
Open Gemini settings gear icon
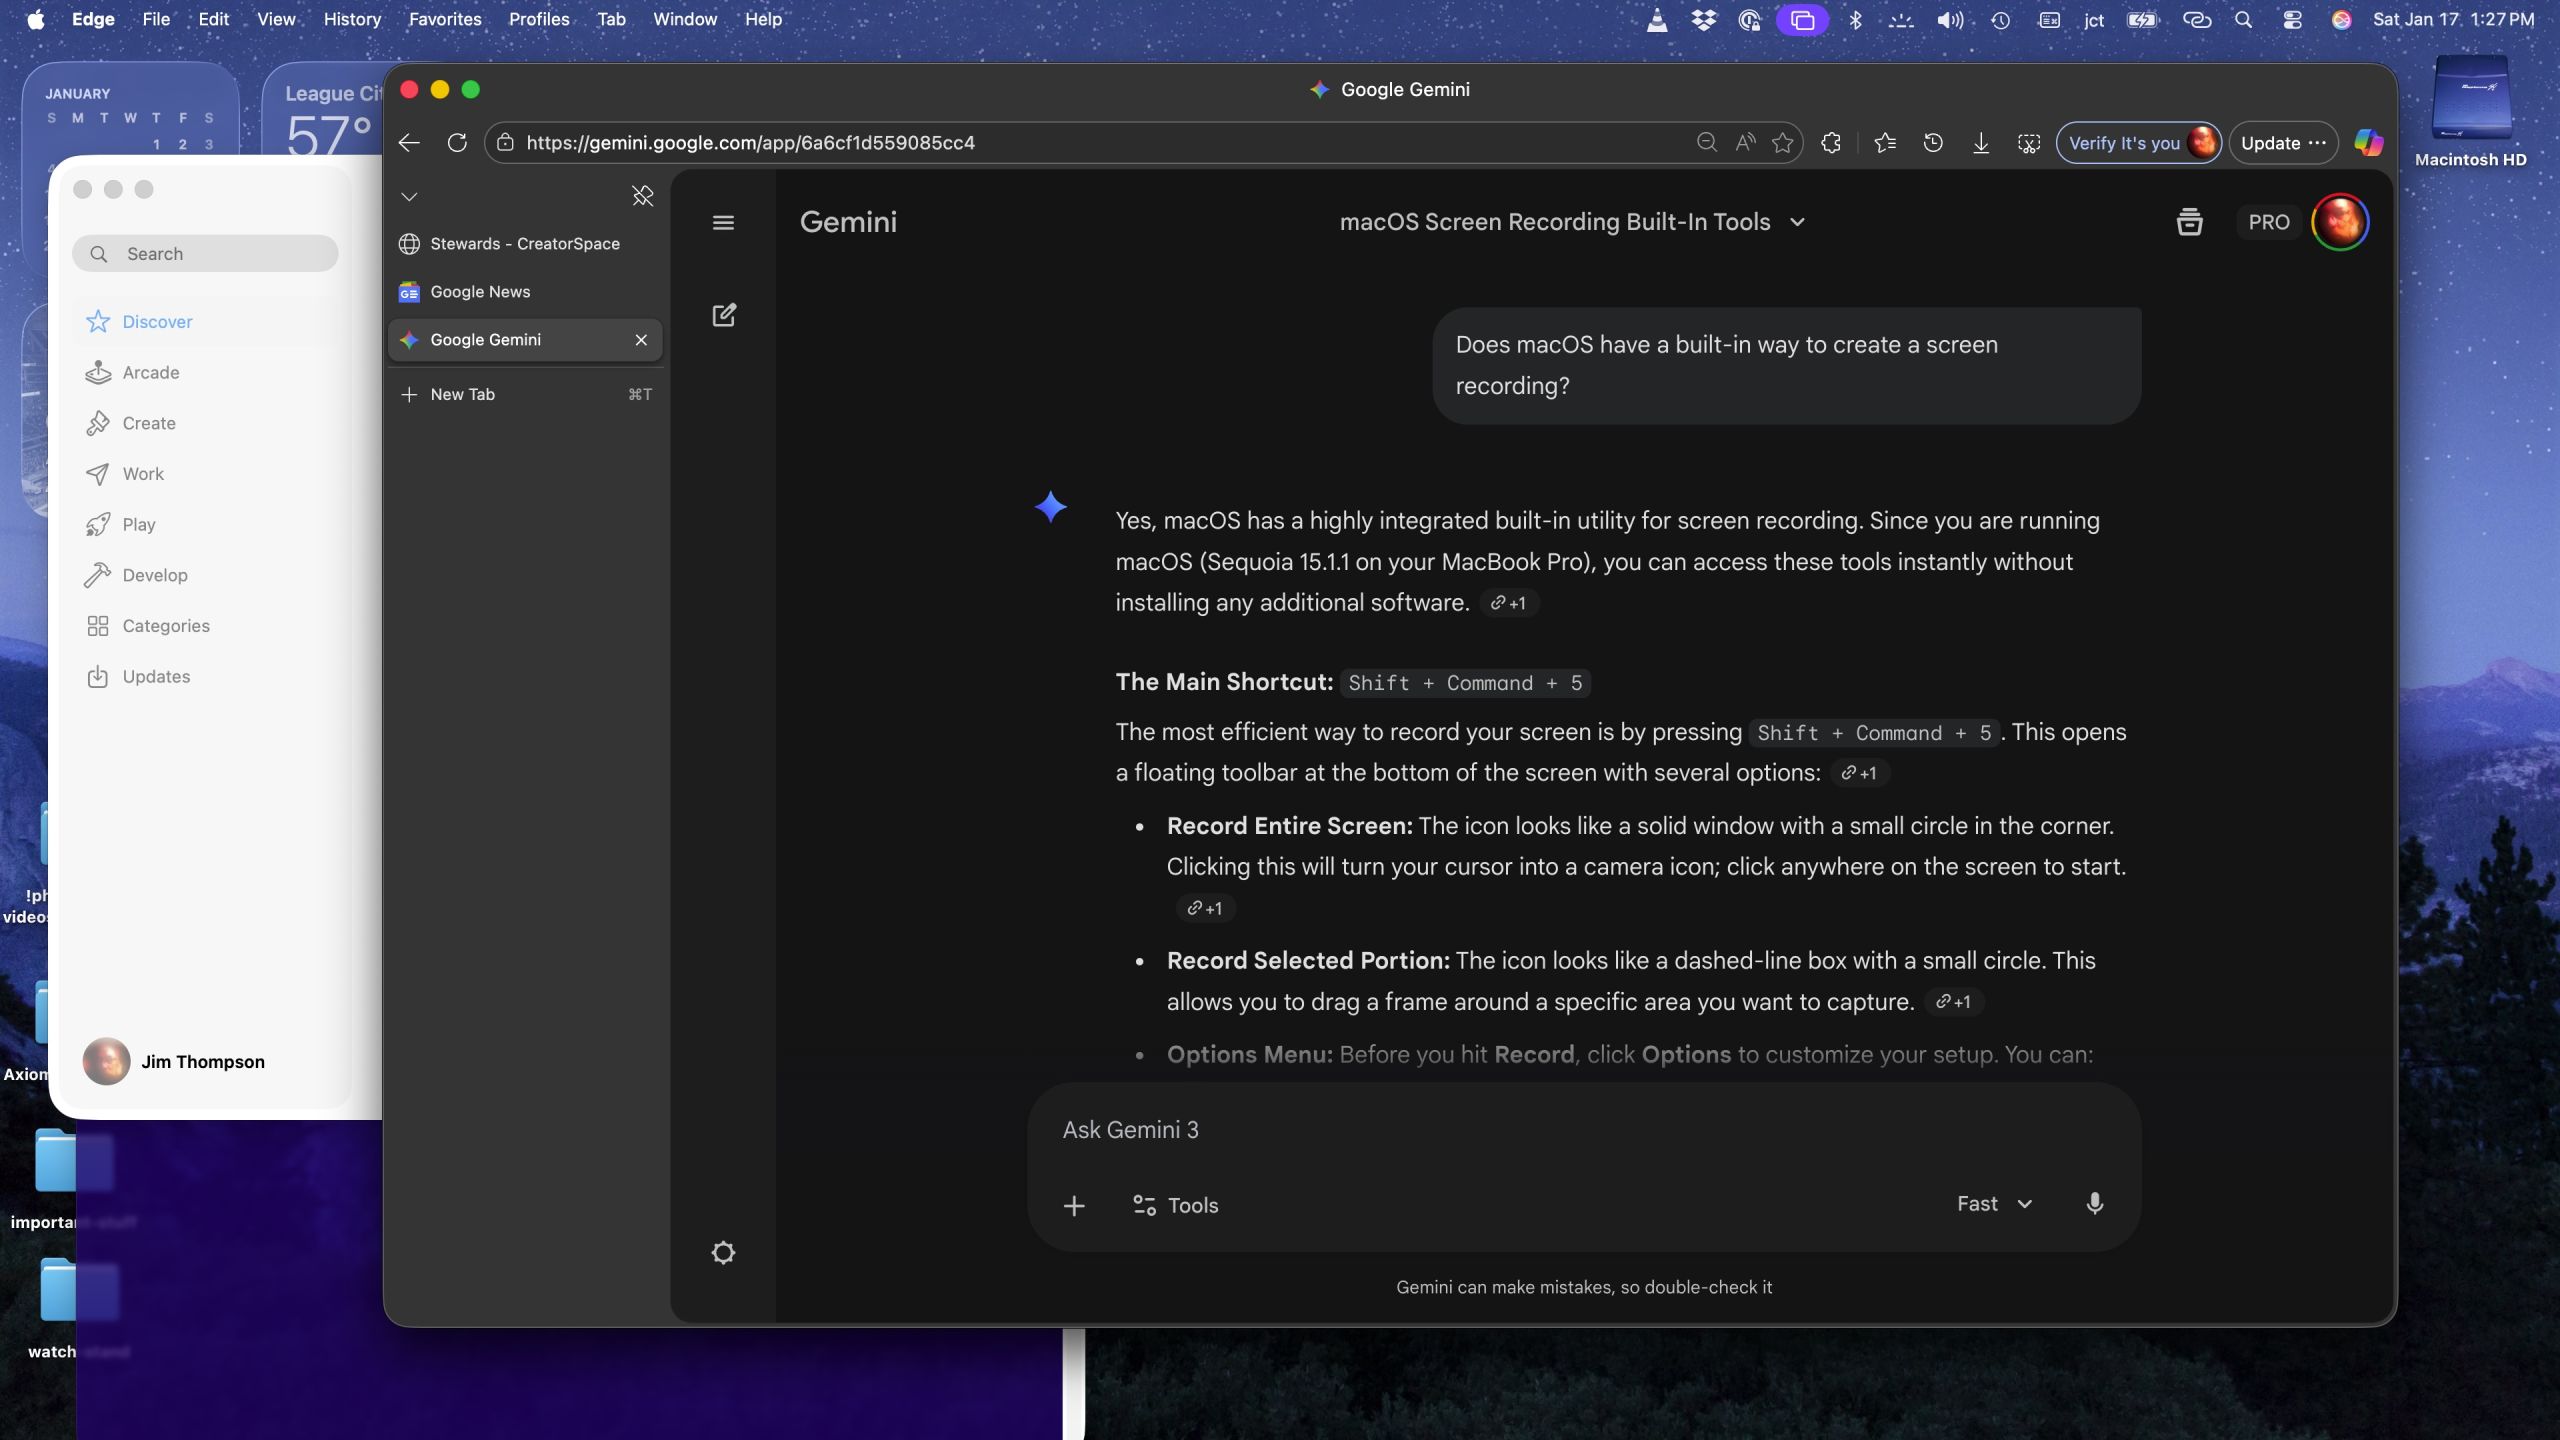coord(723,1253)
